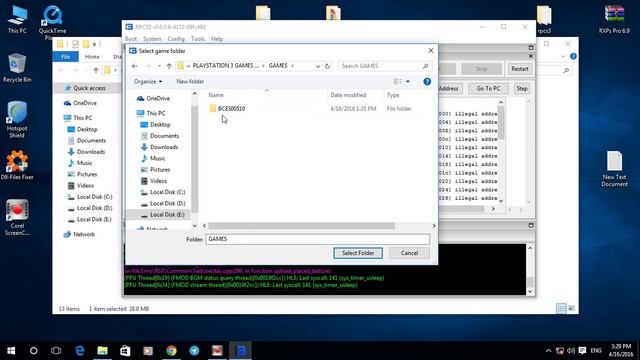Click the Folder name input field
Viewport: 640px width, 360px height.
pyautogui.click(x=318, y=239)
